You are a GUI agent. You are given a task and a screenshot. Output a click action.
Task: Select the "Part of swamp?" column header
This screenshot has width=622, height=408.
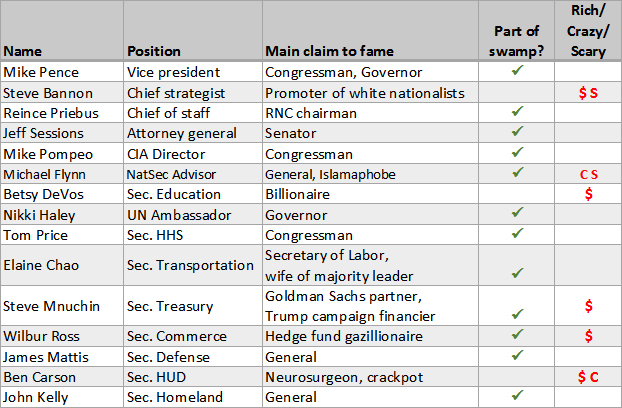(517, 41)
